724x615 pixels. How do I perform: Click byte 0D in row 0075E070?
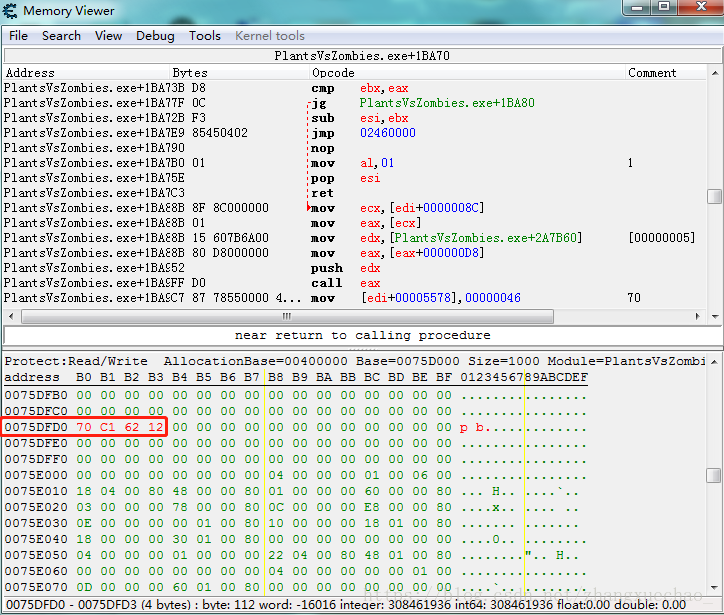coord(84,587)
